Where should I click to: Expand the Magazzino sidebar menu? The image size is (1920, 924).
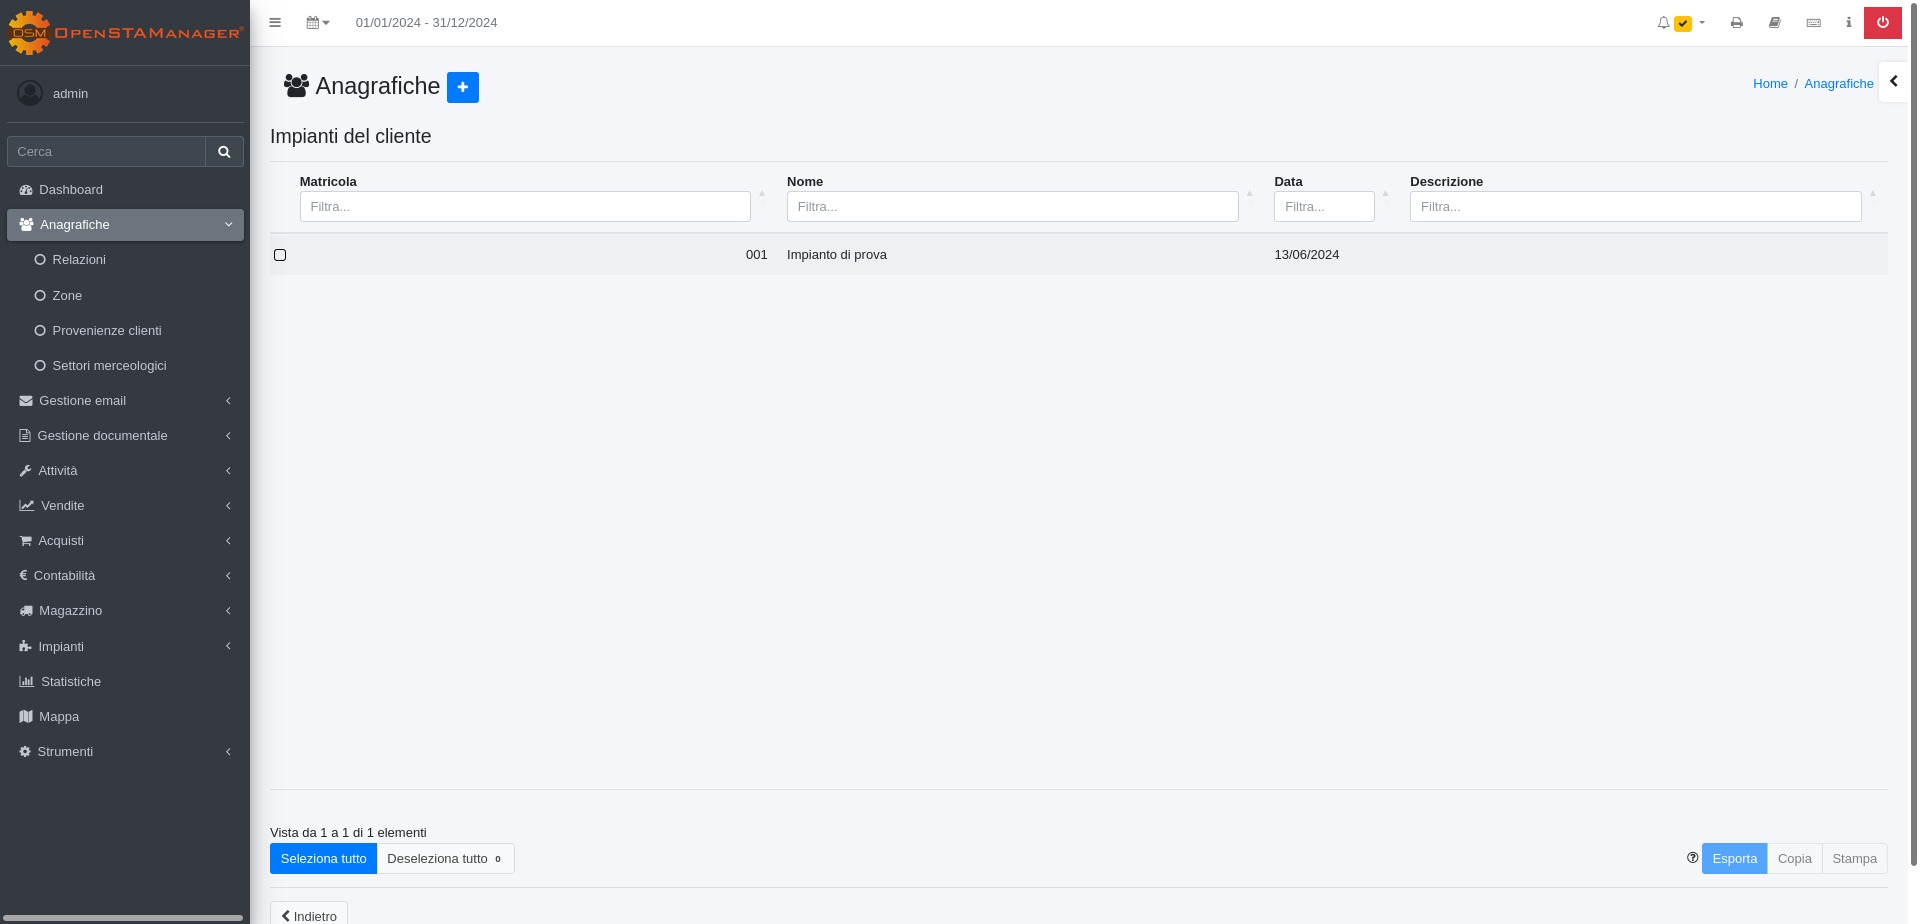point(70,611)
